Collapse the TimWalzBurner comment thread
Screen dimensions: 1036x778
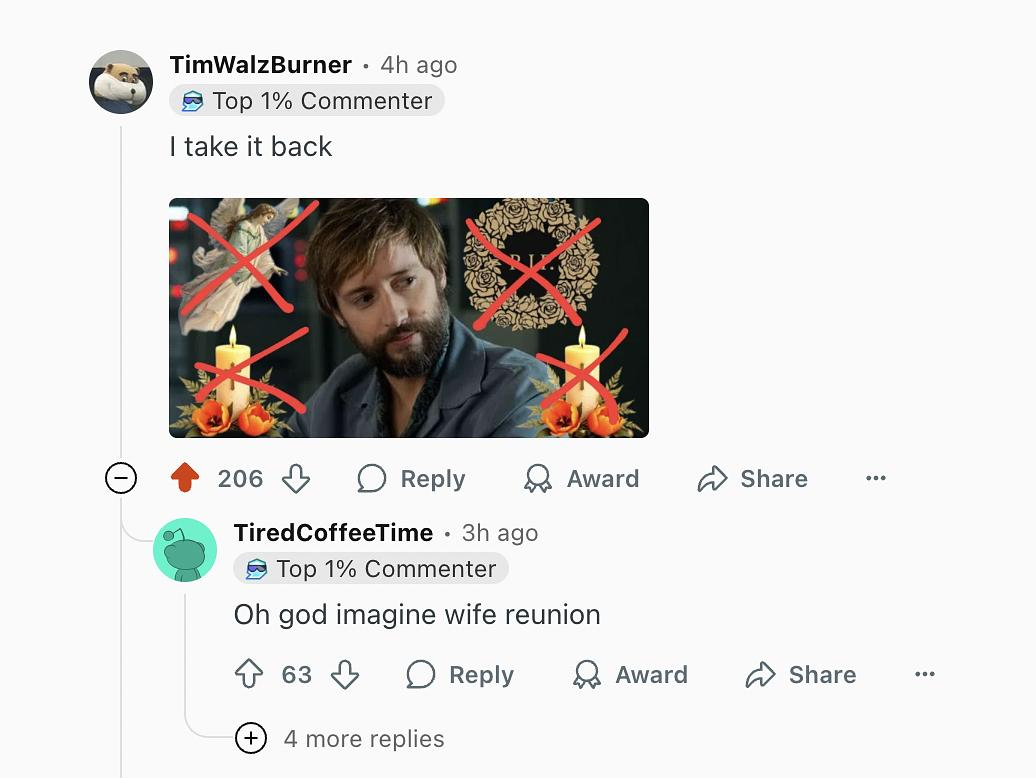pyautogui.click(x=121, y=479)
